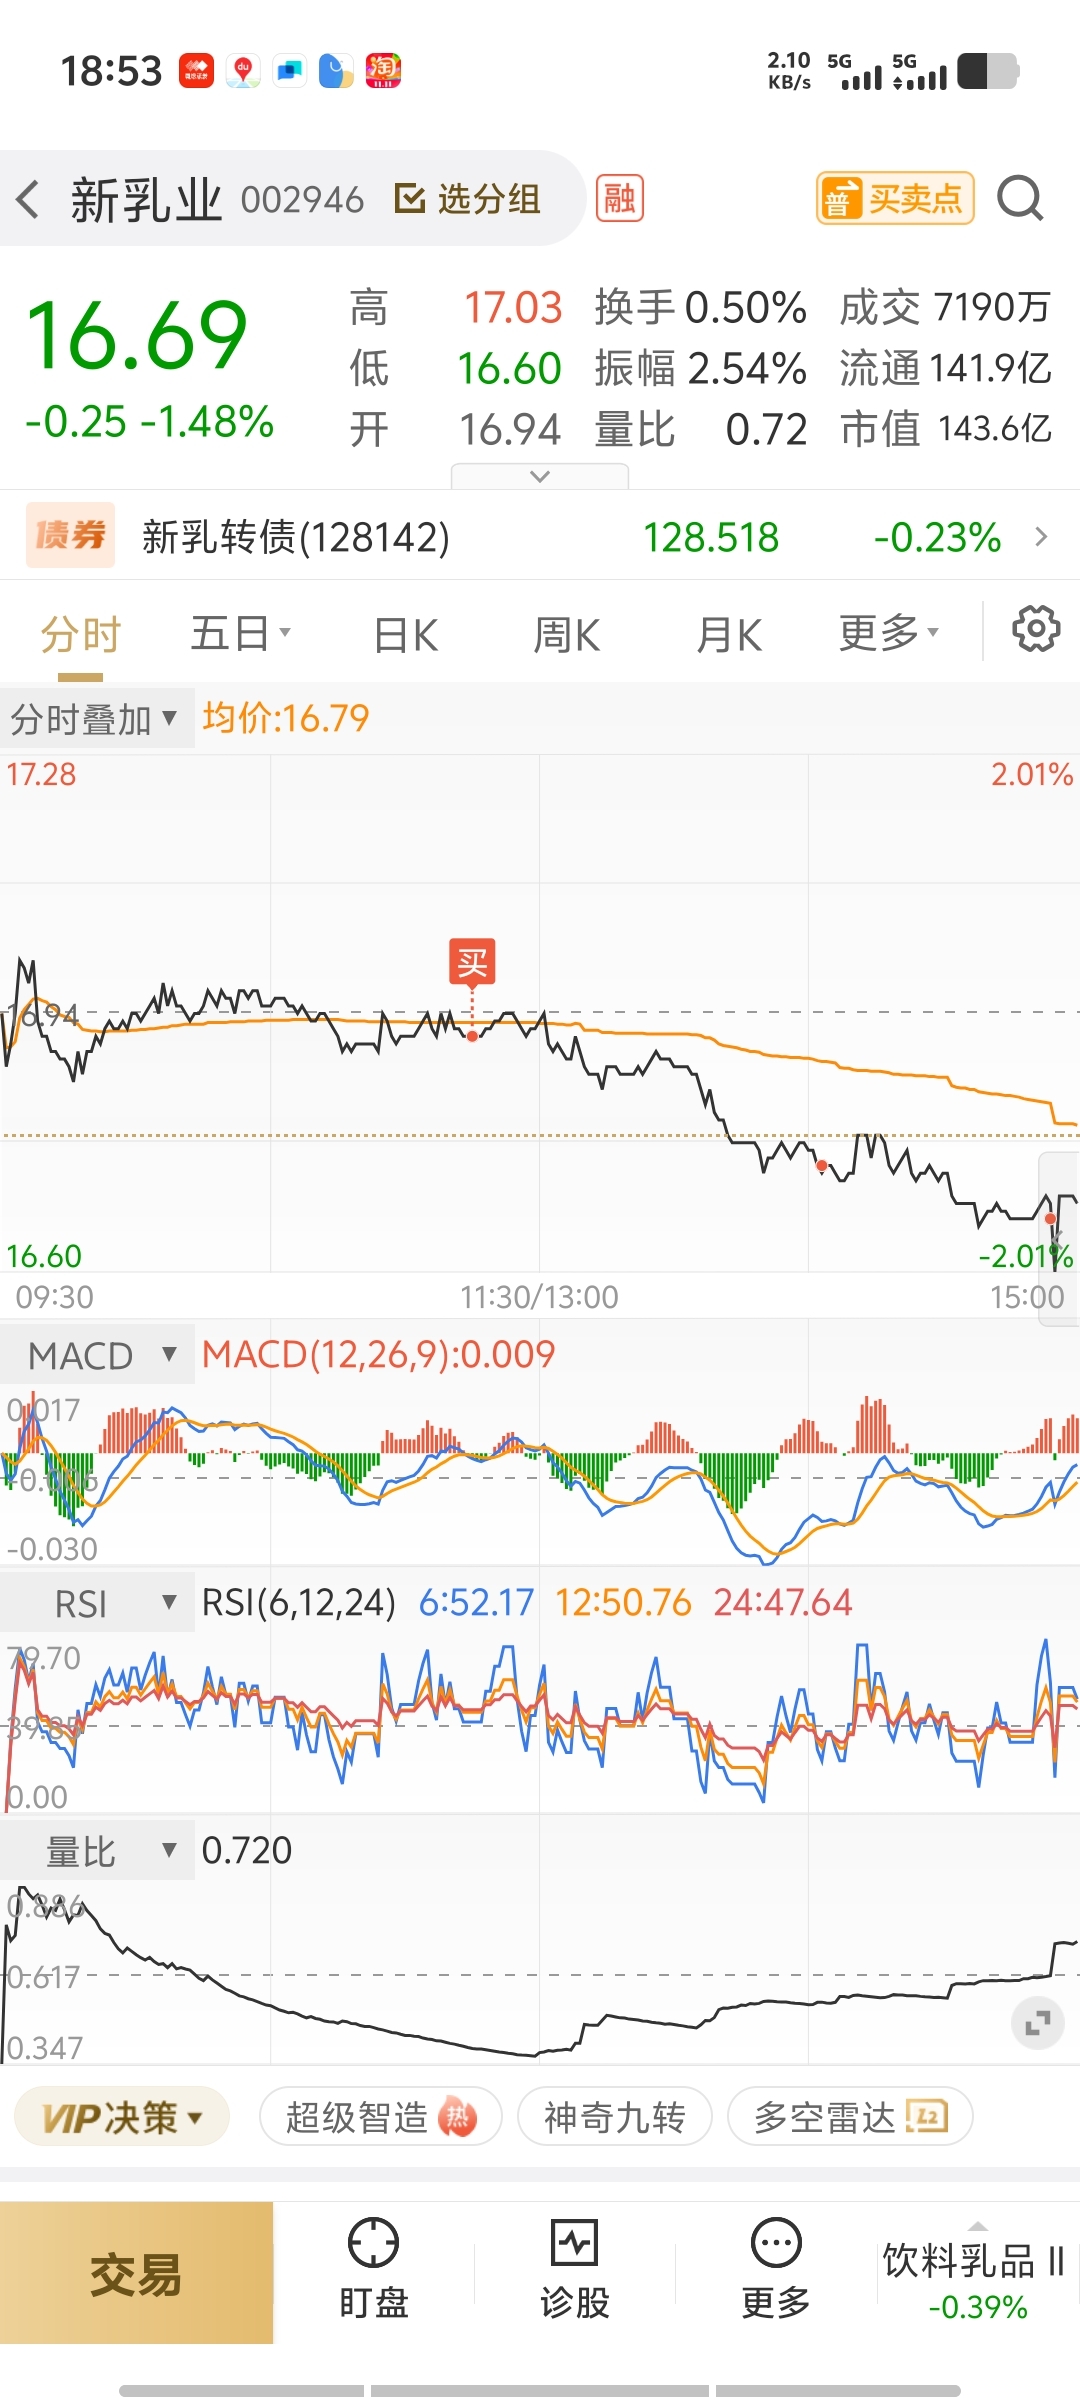Change the MACD indicator dropdown
This screenshot has height=2400, width=1080.
(98, 1355)
